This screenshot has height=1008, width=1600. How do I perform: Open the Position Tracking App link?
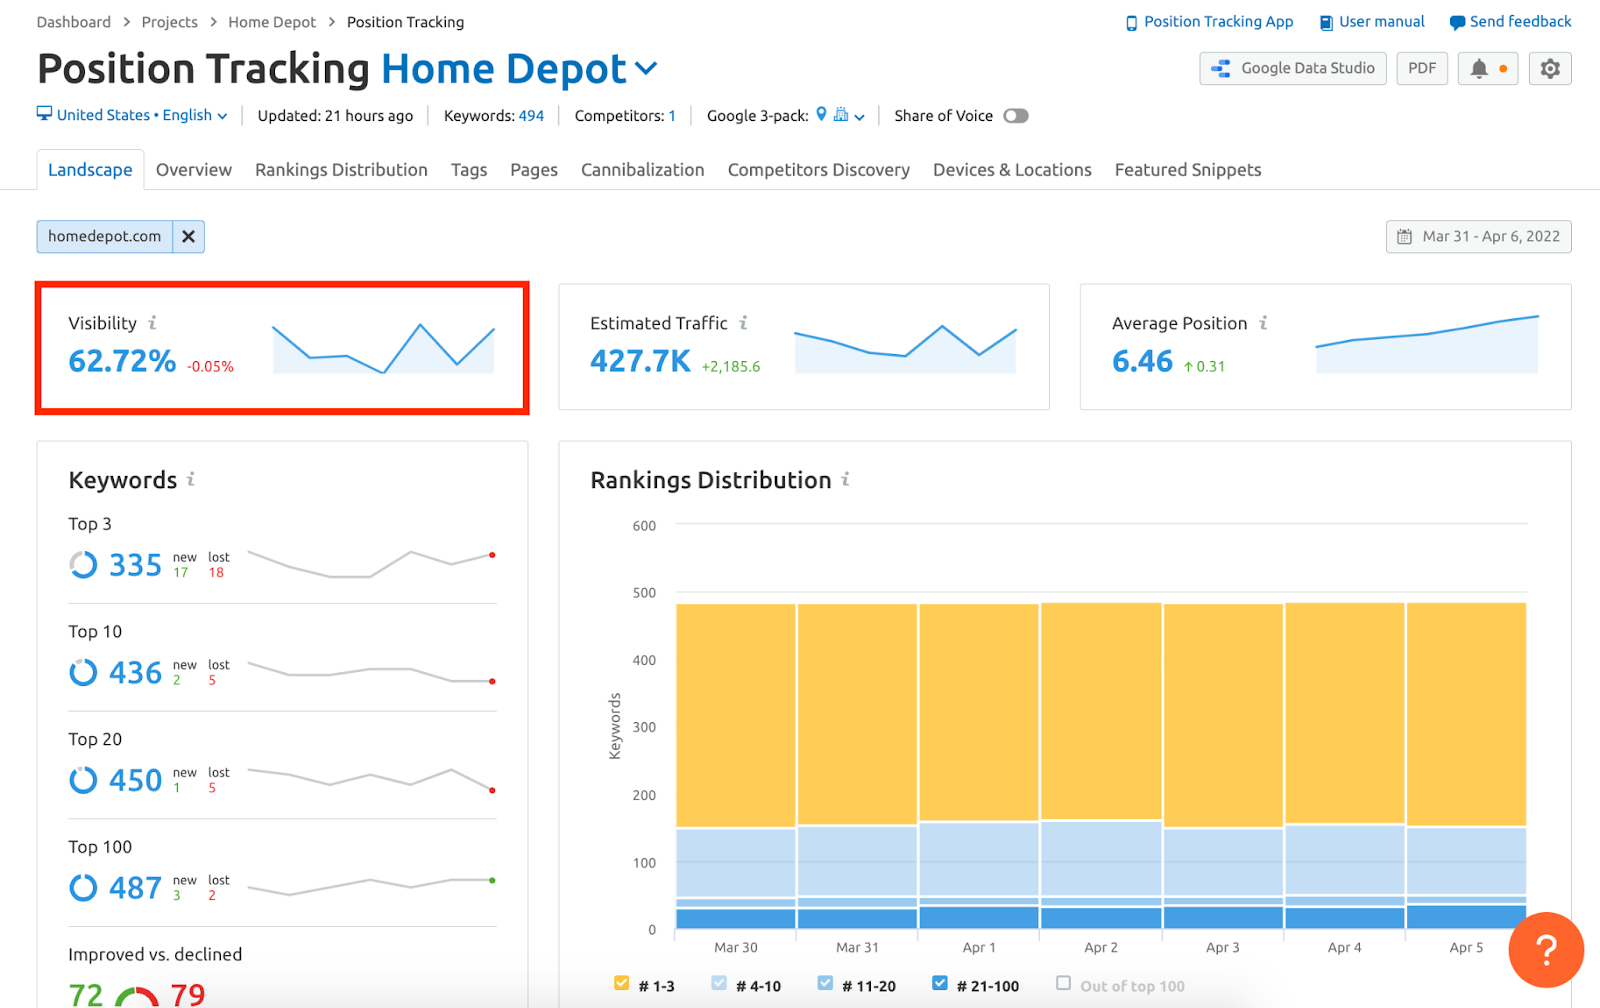coord(1218,22)
